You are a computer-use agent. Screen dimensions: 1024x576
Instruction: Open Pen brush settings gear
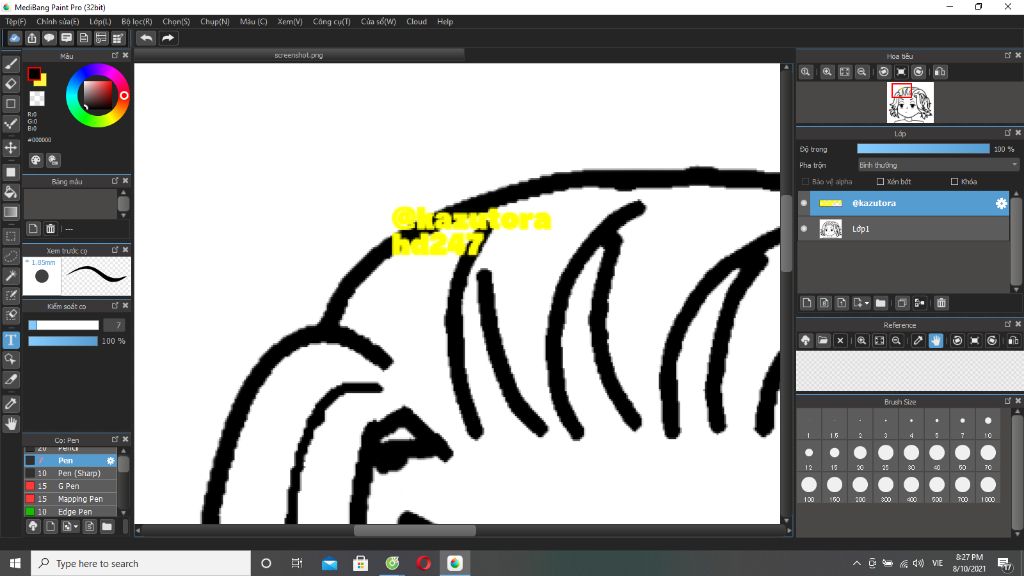point(110,460)
